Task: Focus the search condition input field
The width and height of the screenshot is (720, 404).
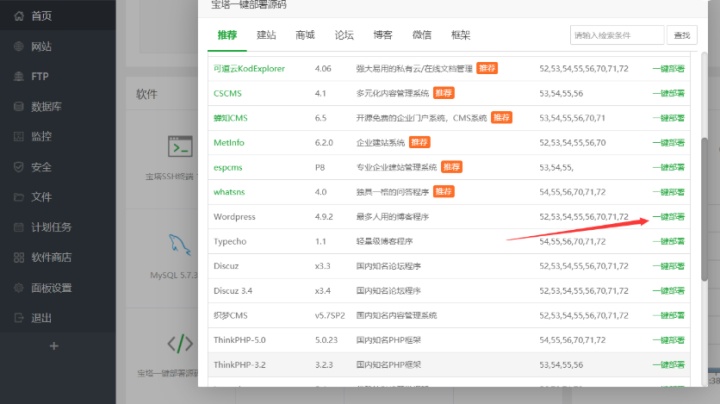Action: tap(617, 35)
